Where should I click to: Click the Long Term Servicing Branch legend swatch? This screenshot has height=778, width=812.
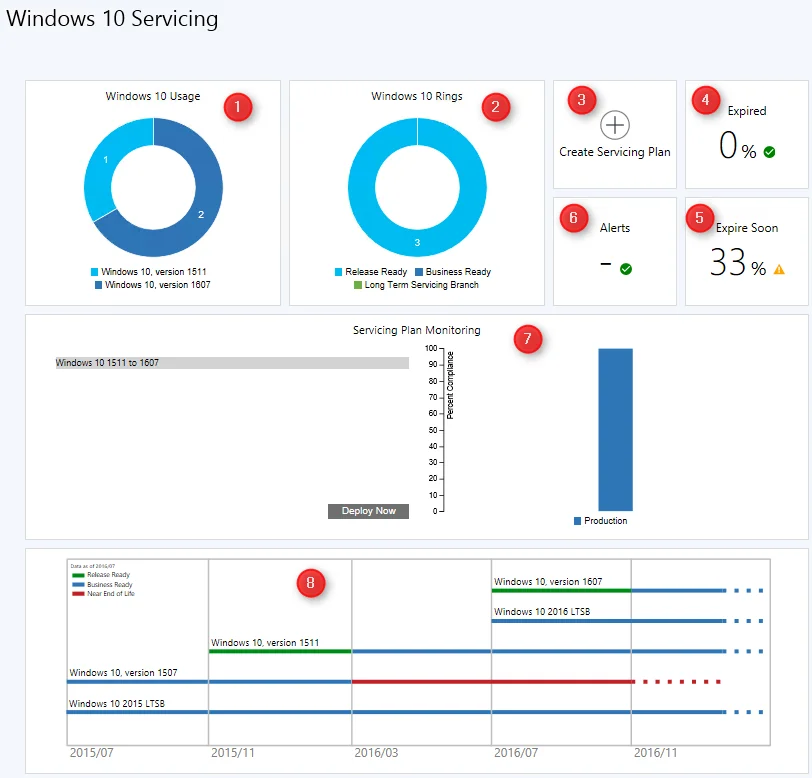tap(358, 285)
